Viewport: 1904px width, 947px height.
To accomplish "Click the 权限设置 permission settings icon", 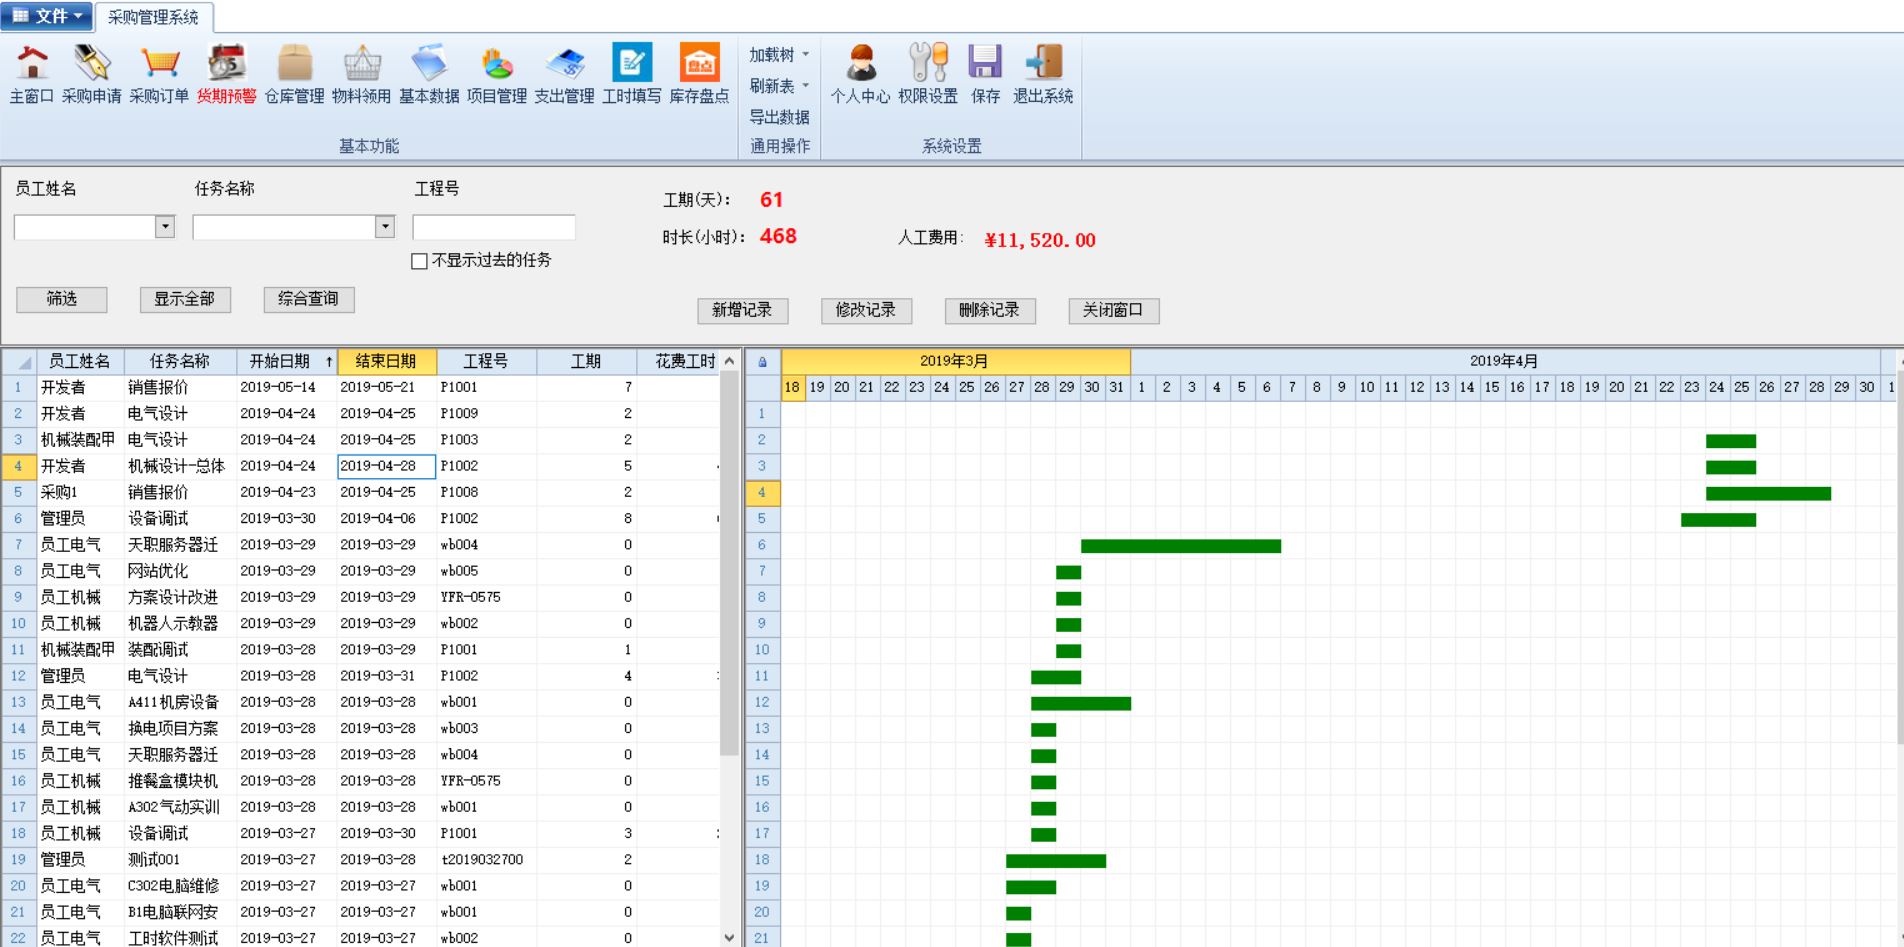I will coord(927,65).
